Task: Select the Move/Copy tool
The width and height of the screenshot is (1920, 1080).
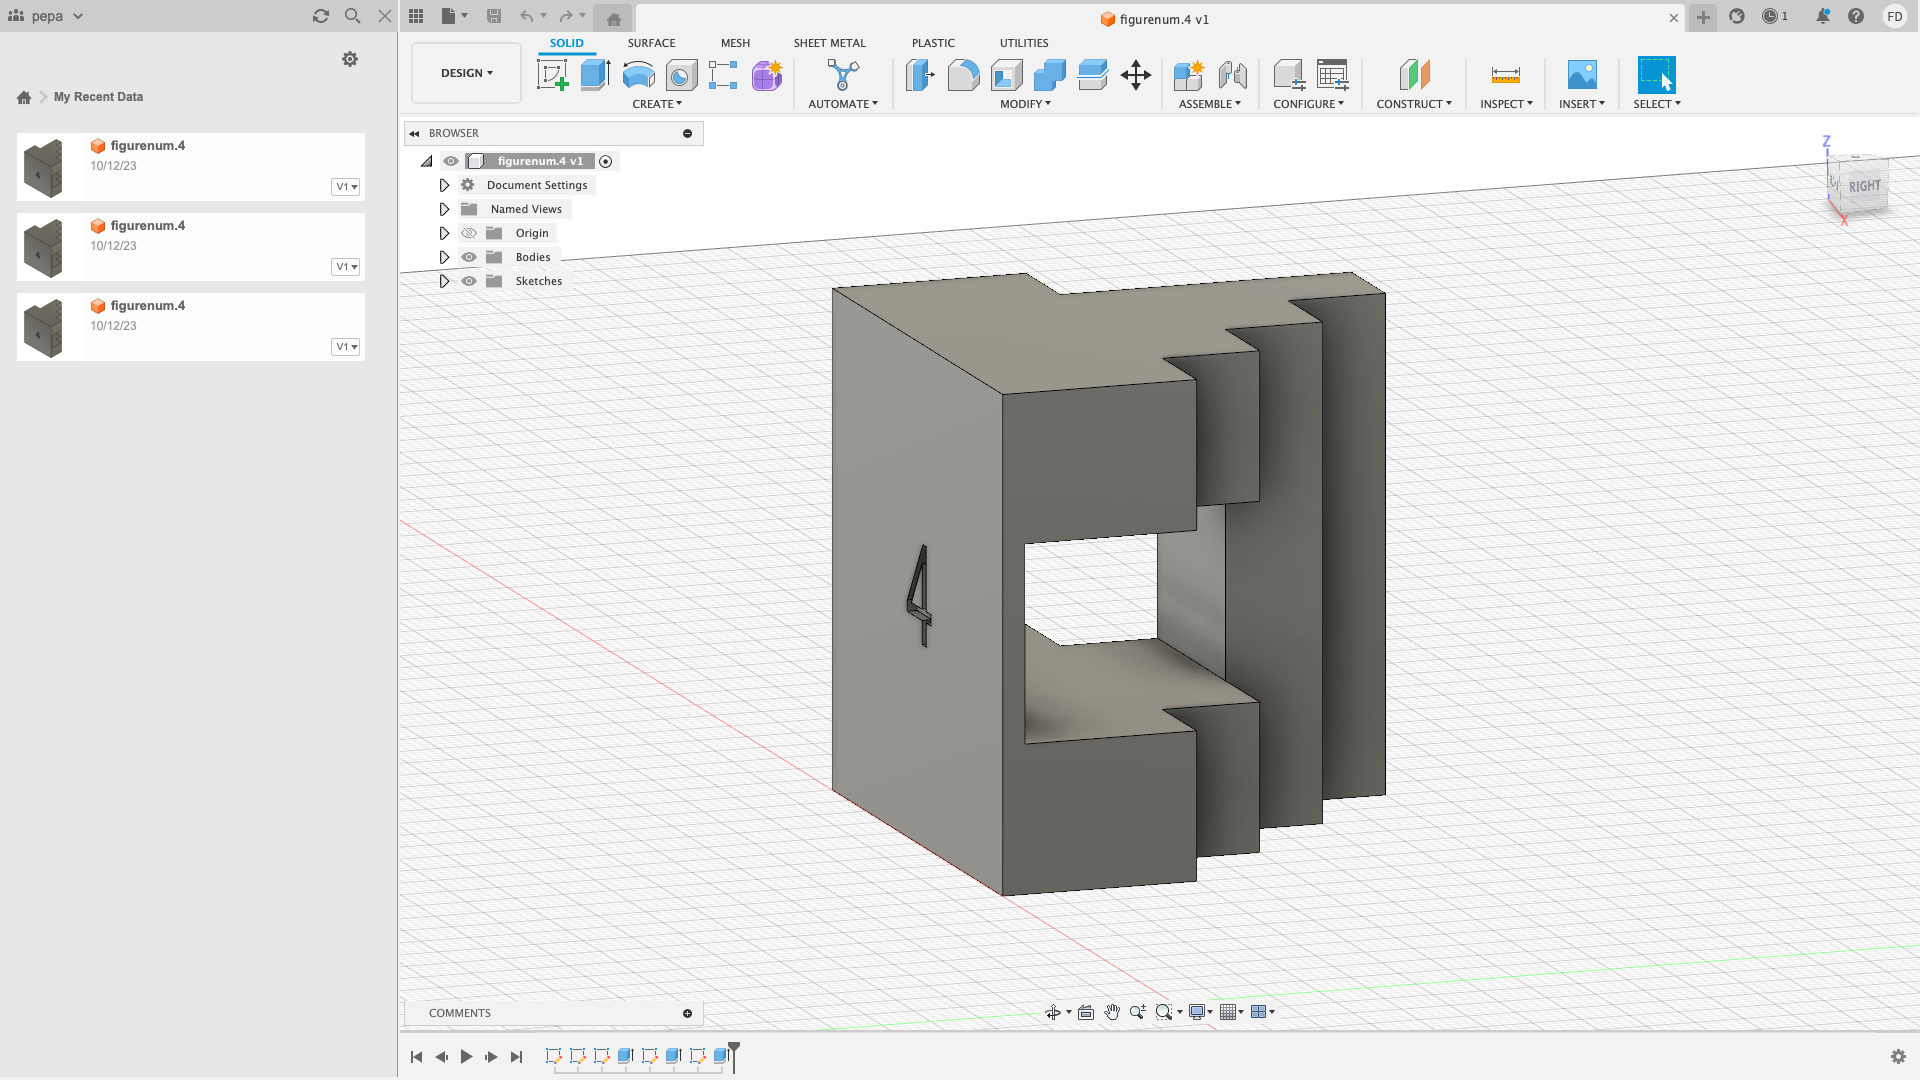Action: 1136,75
